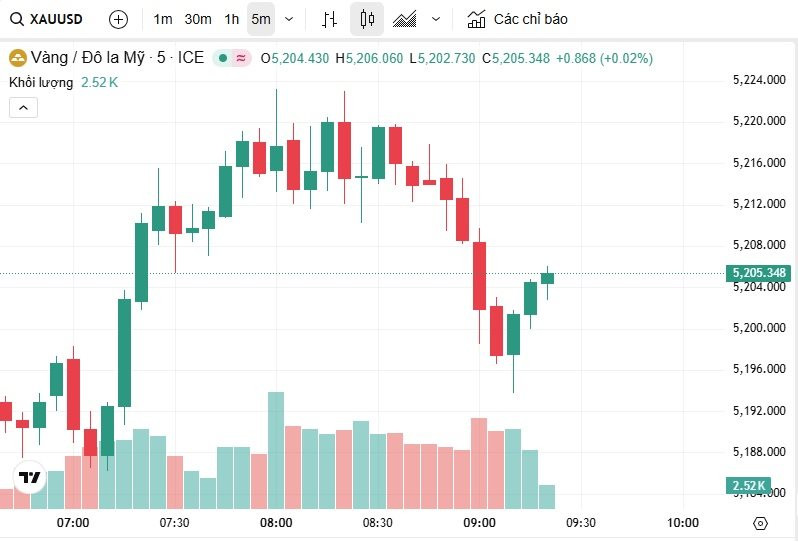Open XAUUSD symbol search

click(x=46, y=19)
